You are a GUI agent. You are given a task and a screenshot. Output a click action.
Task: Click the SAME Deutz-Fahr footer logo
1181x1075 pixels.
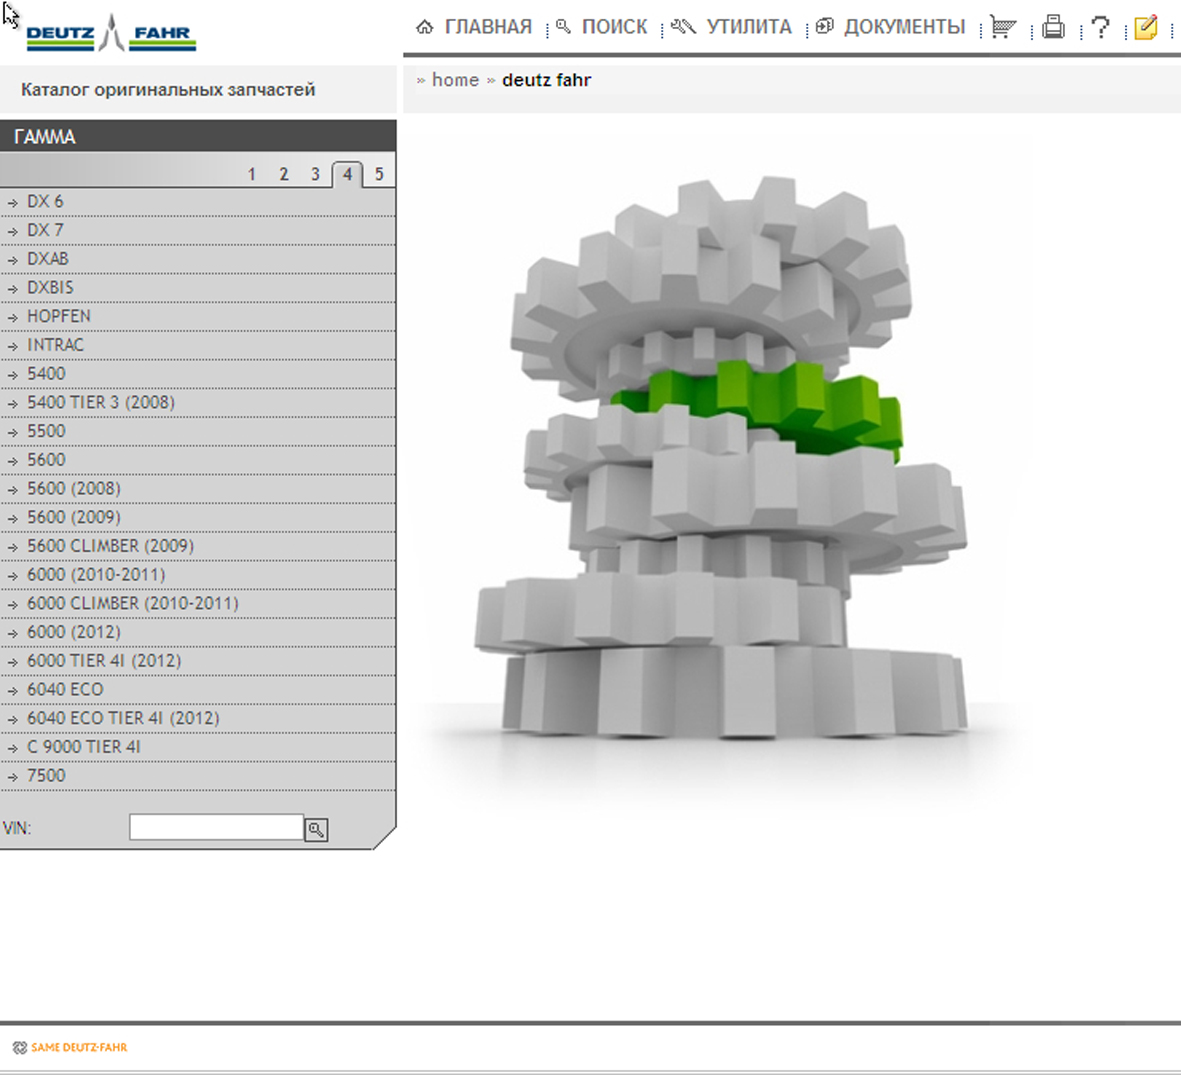70,1047
